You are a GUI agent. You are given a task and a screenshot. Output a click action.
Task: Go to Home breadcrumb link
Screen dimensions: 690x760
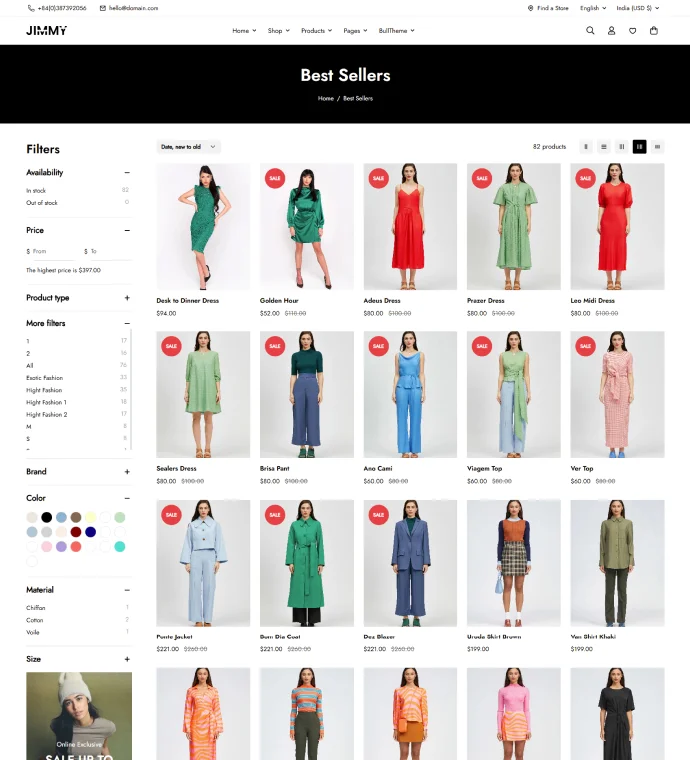pos(326,98)
